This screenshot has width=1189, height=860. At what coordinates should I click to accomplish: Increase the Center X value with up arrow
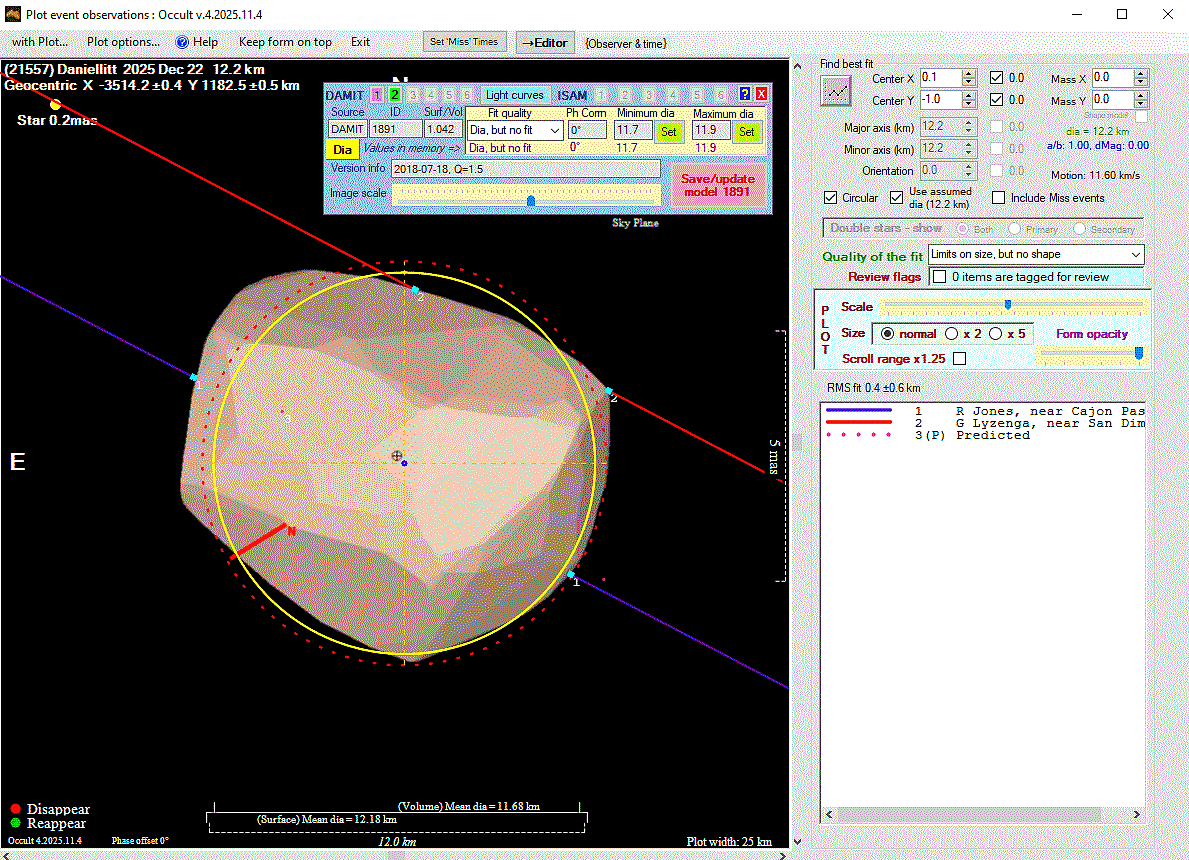point(968,73)
